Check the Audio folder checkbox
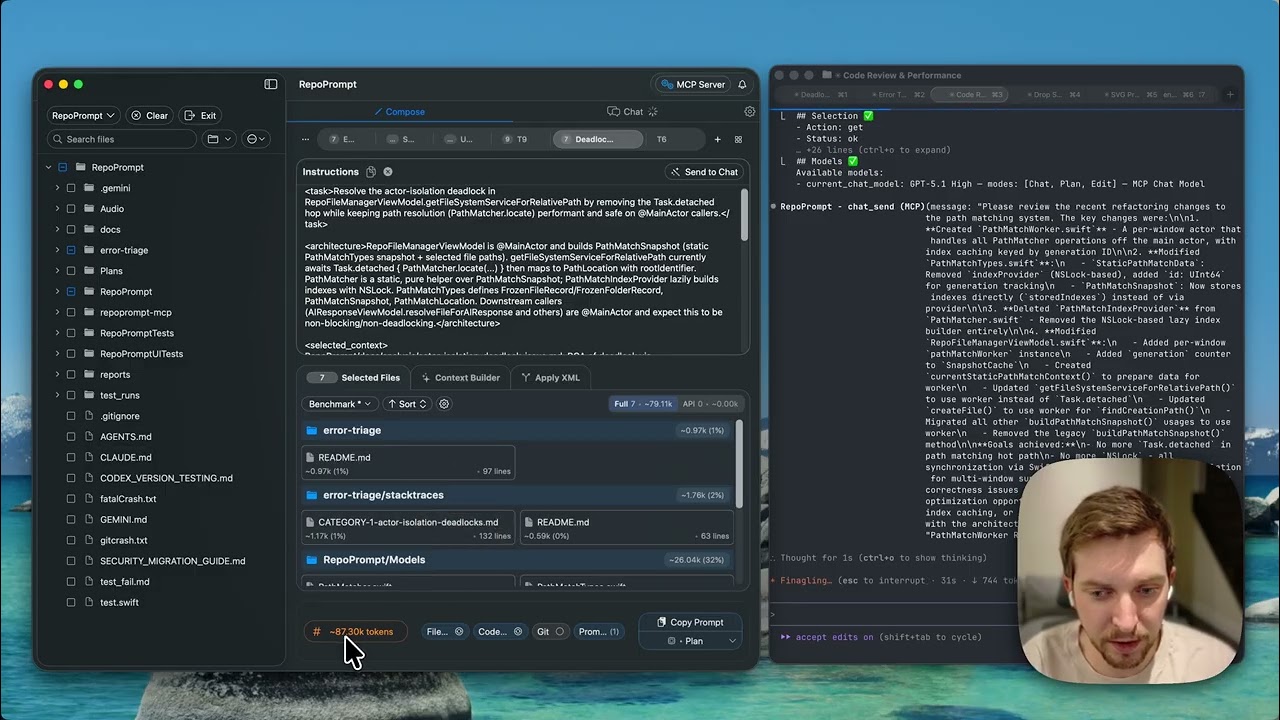Viewport: 1280px width, 720px height. 71,209
